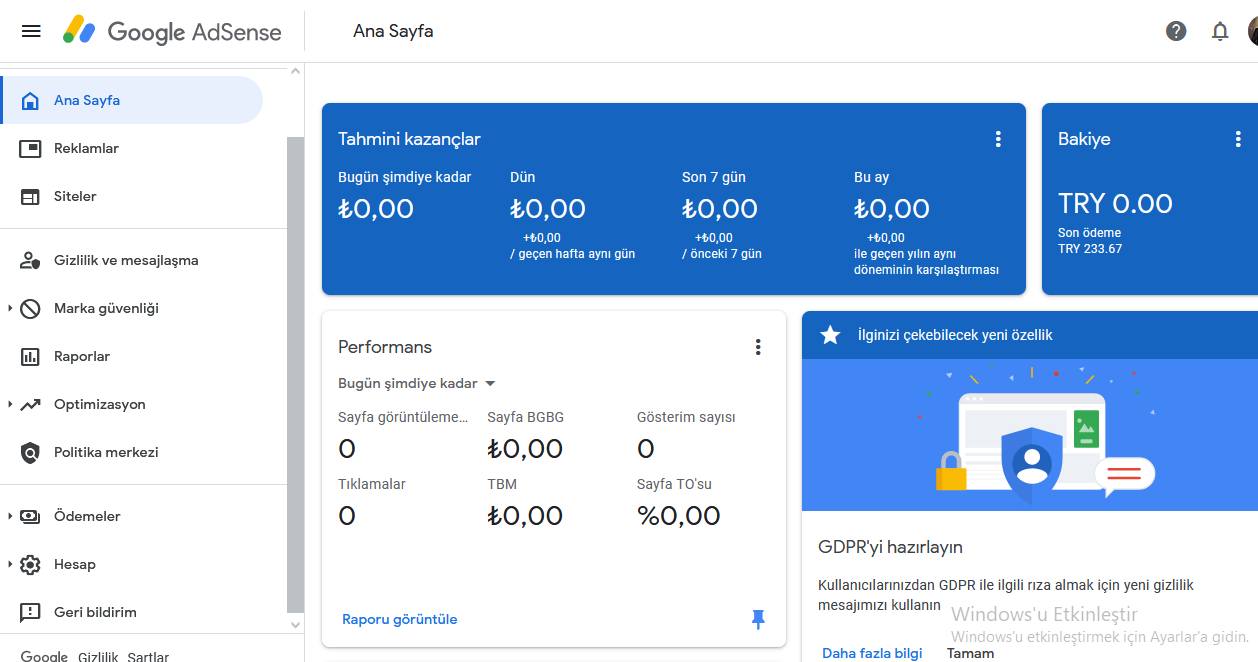Pin the Performans card with the pin icon
Viewport: 1258px width, 662px height.
(758, 619)
